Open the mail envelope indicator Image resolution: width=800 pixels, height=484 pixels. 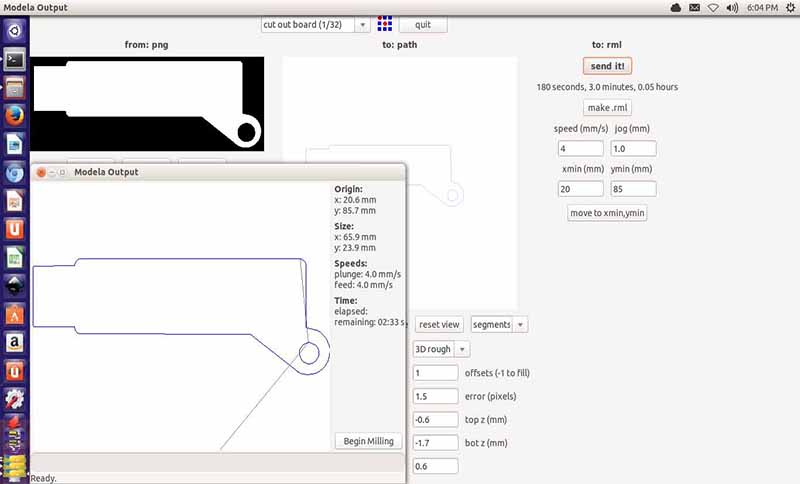694,8
